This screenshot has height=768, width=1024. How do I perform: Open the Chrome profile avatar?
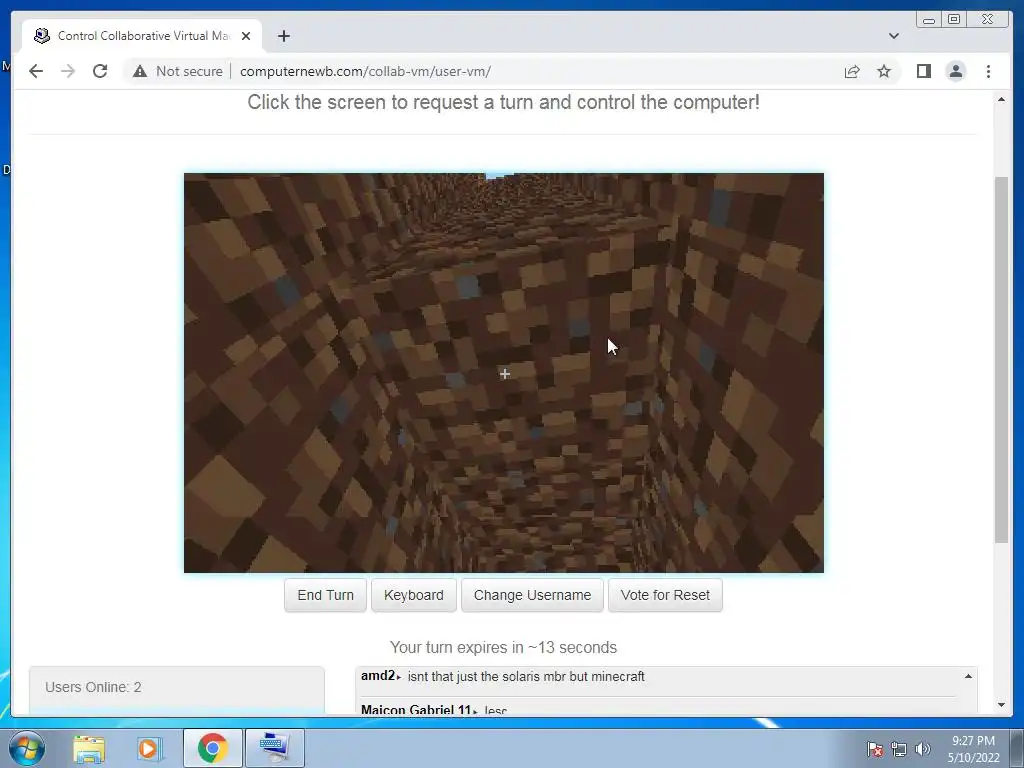tap(955, 71)
